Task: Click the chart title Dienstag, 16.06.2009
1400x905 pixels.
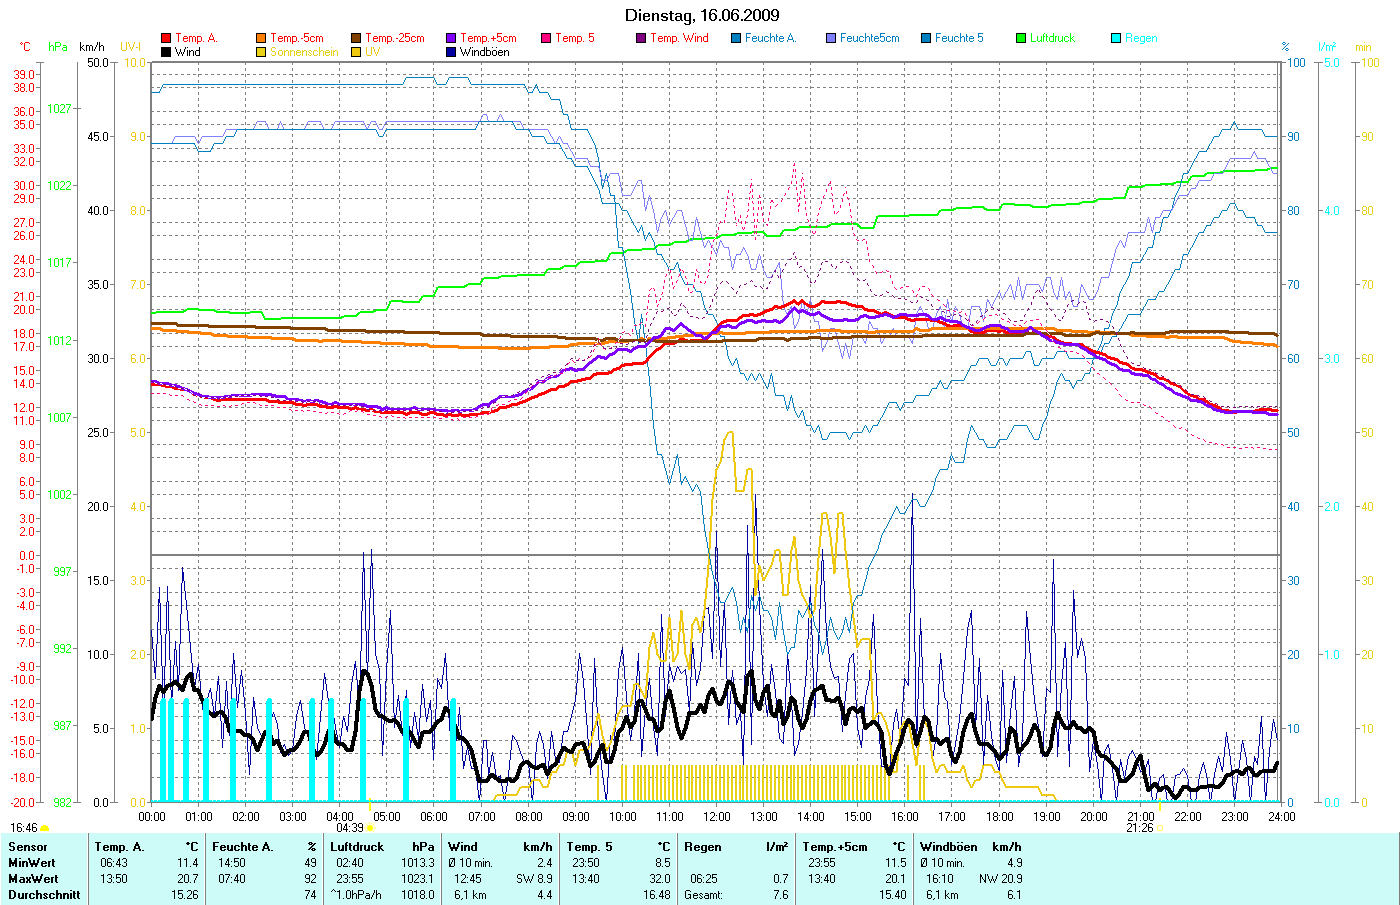Action: coord(702,15)
